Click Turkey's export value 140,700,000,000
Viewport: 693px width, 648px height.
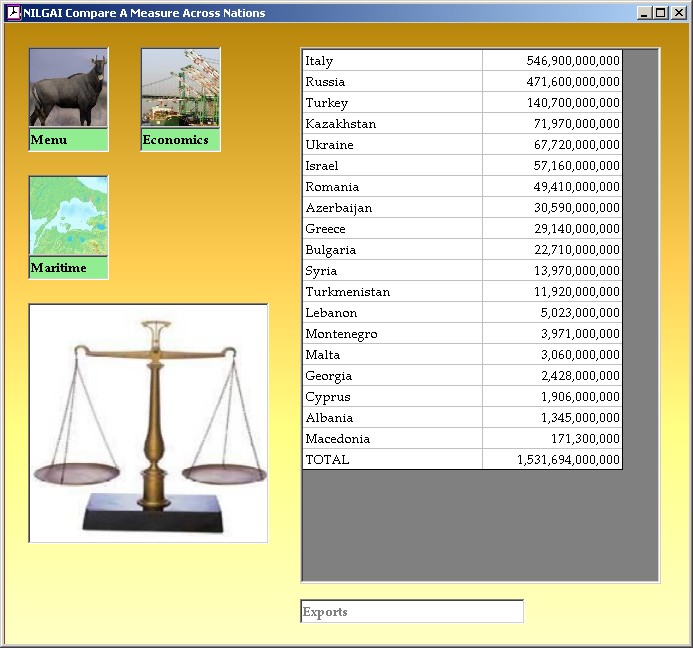552,103
